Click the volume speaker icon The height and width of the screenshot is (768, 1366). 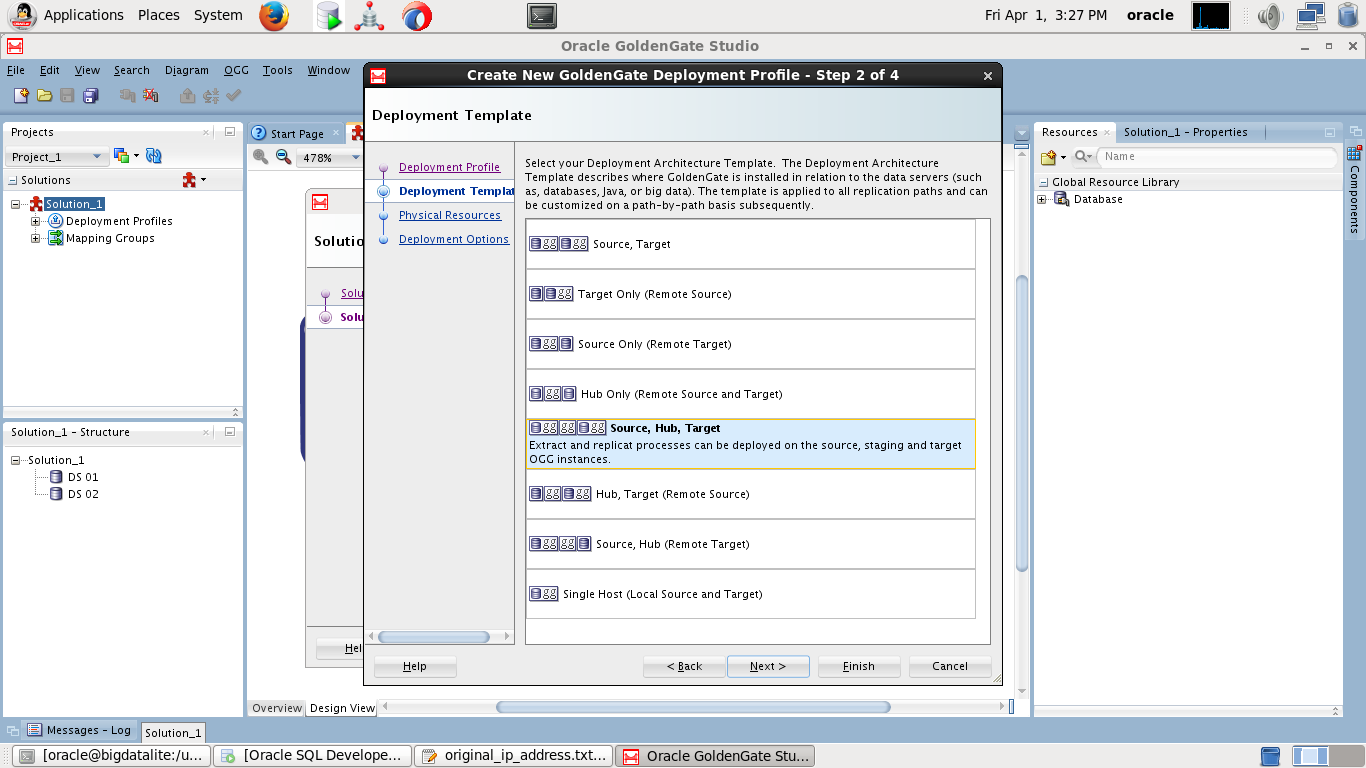click(1270, 15)
